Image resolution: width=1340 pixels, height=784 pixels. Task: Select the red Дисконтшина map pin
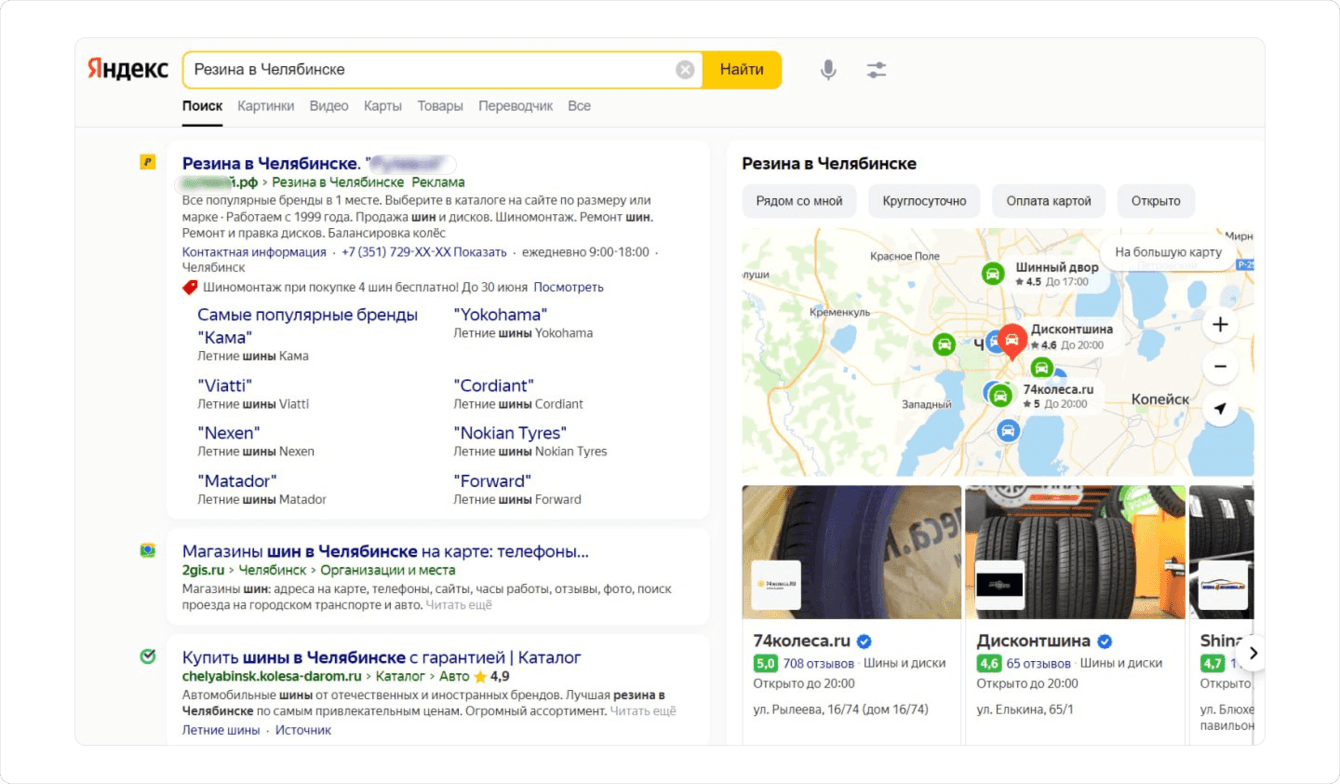1012,340
